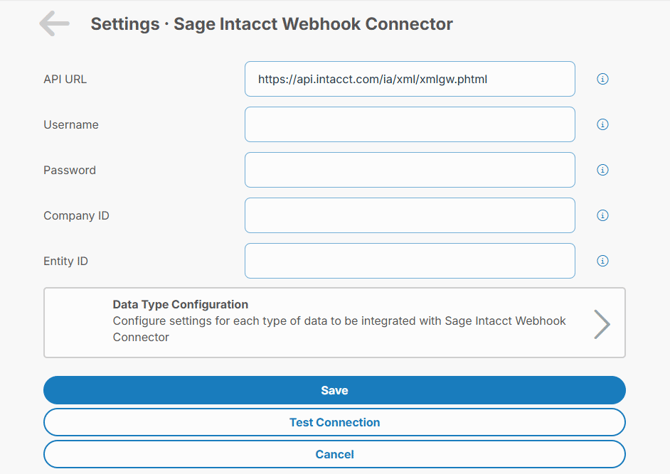Screen dimensions: 670x474
Task: Click the 'Entity ID' label text
Action: click(x=66, y=261)
